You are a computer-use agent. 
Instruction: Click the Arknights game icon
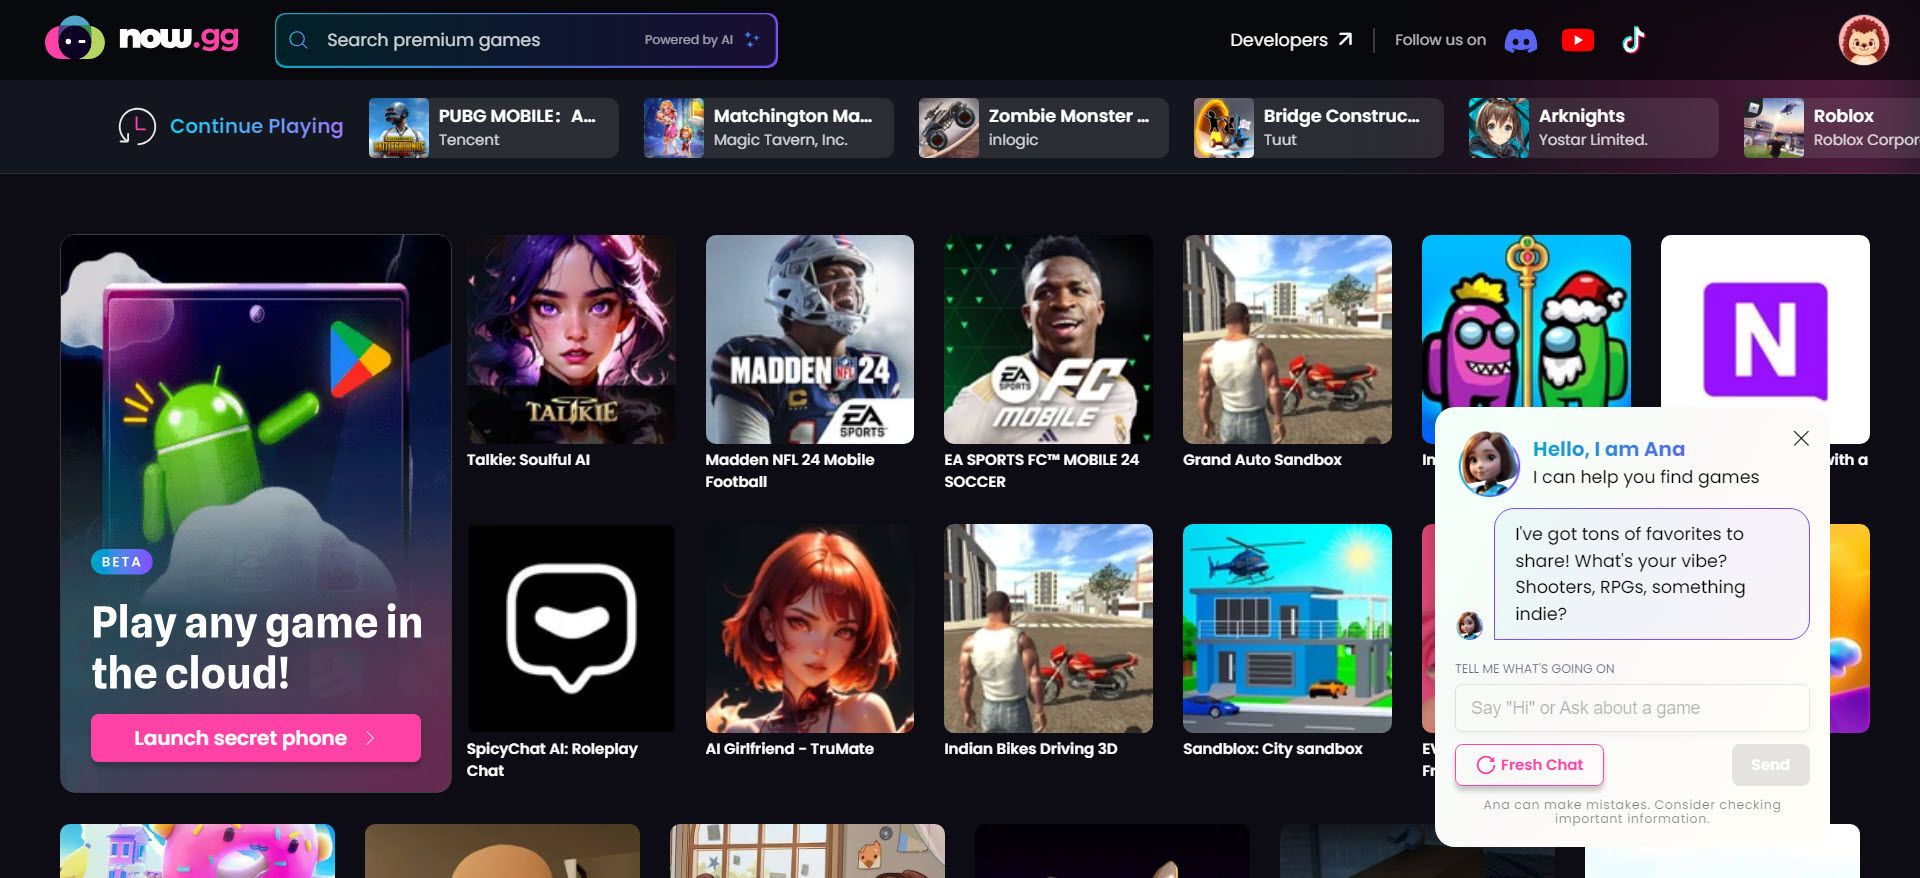tap(1499, 128)
